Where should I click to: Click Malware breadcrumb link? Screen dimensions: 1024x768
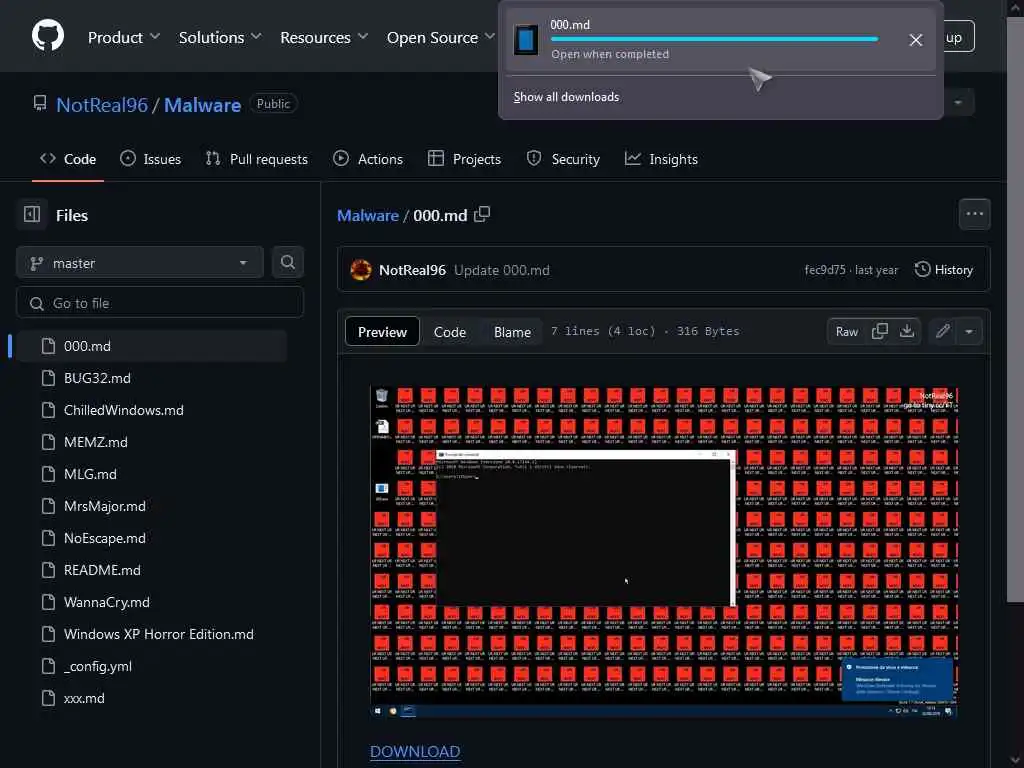click(368, 216)
